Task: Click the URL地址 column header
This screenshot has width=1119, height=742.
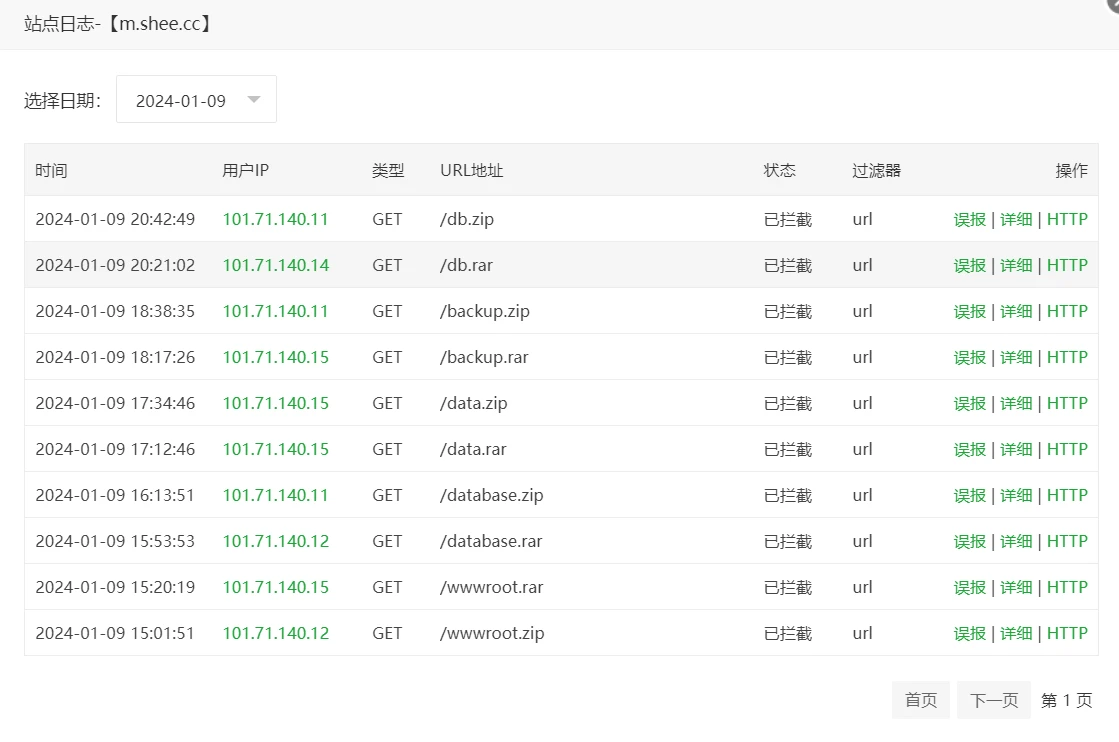Action: (471, 170)
